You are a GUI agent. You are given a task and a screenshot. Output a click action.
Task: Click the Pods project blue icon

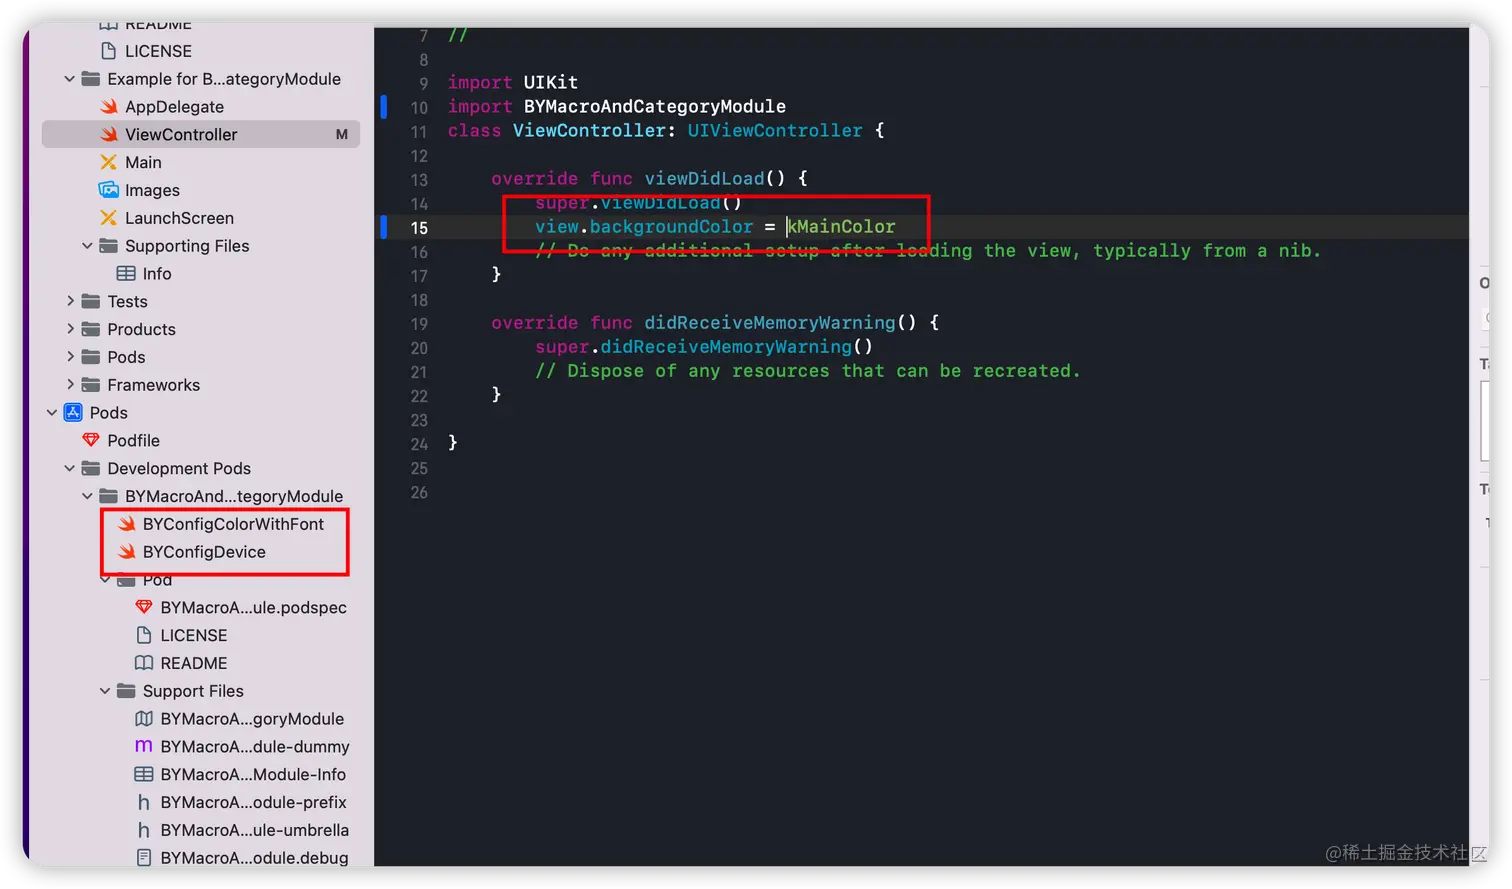(x=73, y=413)
